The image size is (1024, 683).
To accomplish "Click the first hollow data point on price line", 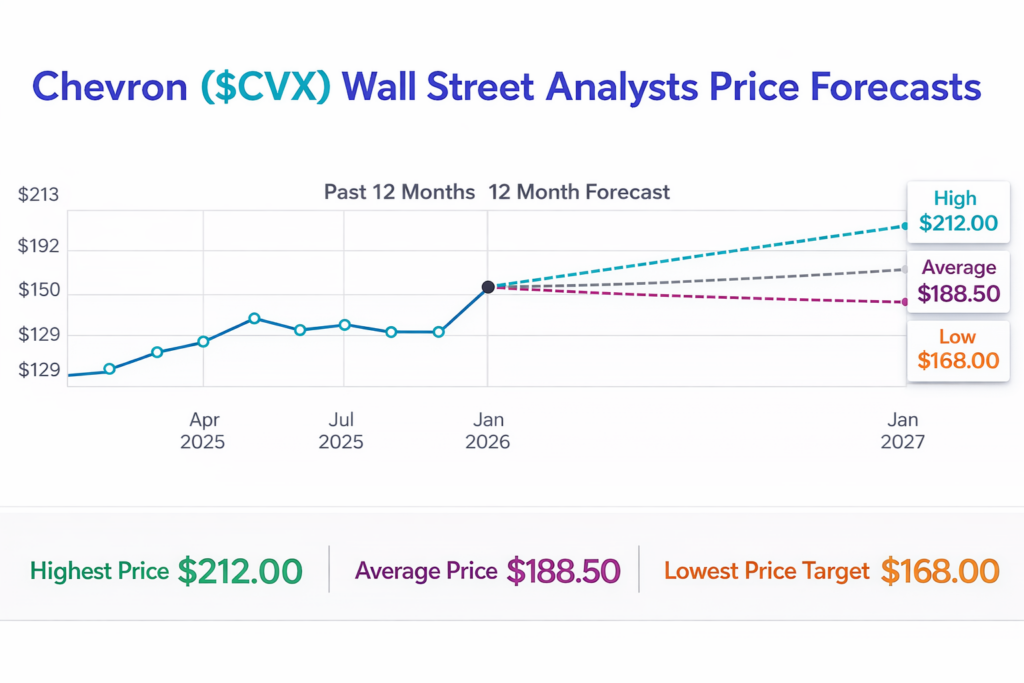I will (x=110, y=369).
